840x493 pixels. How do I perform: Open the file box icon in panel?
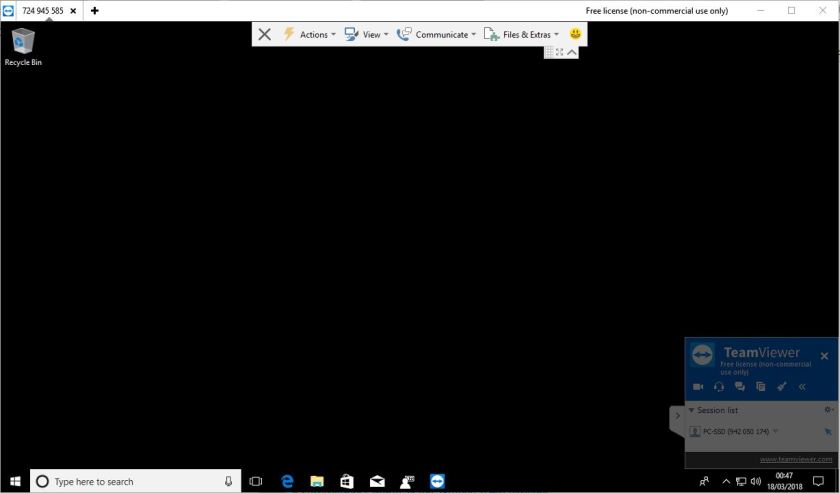coord(760,386)
